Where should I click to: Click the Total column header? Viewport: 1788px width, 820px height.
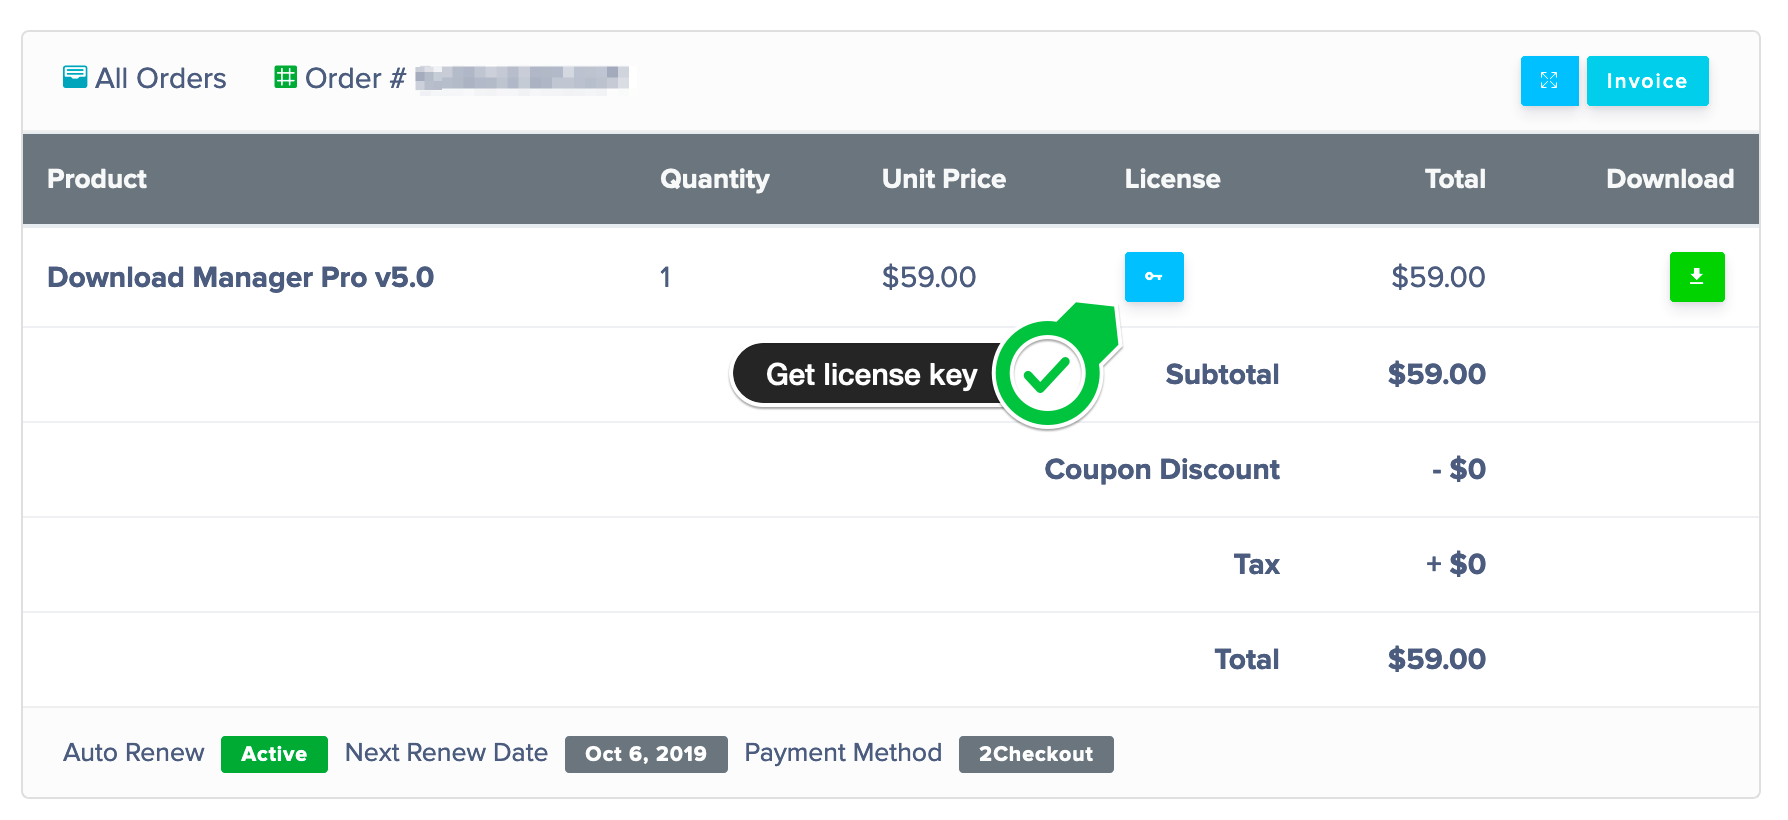[x=1455, y=179]
